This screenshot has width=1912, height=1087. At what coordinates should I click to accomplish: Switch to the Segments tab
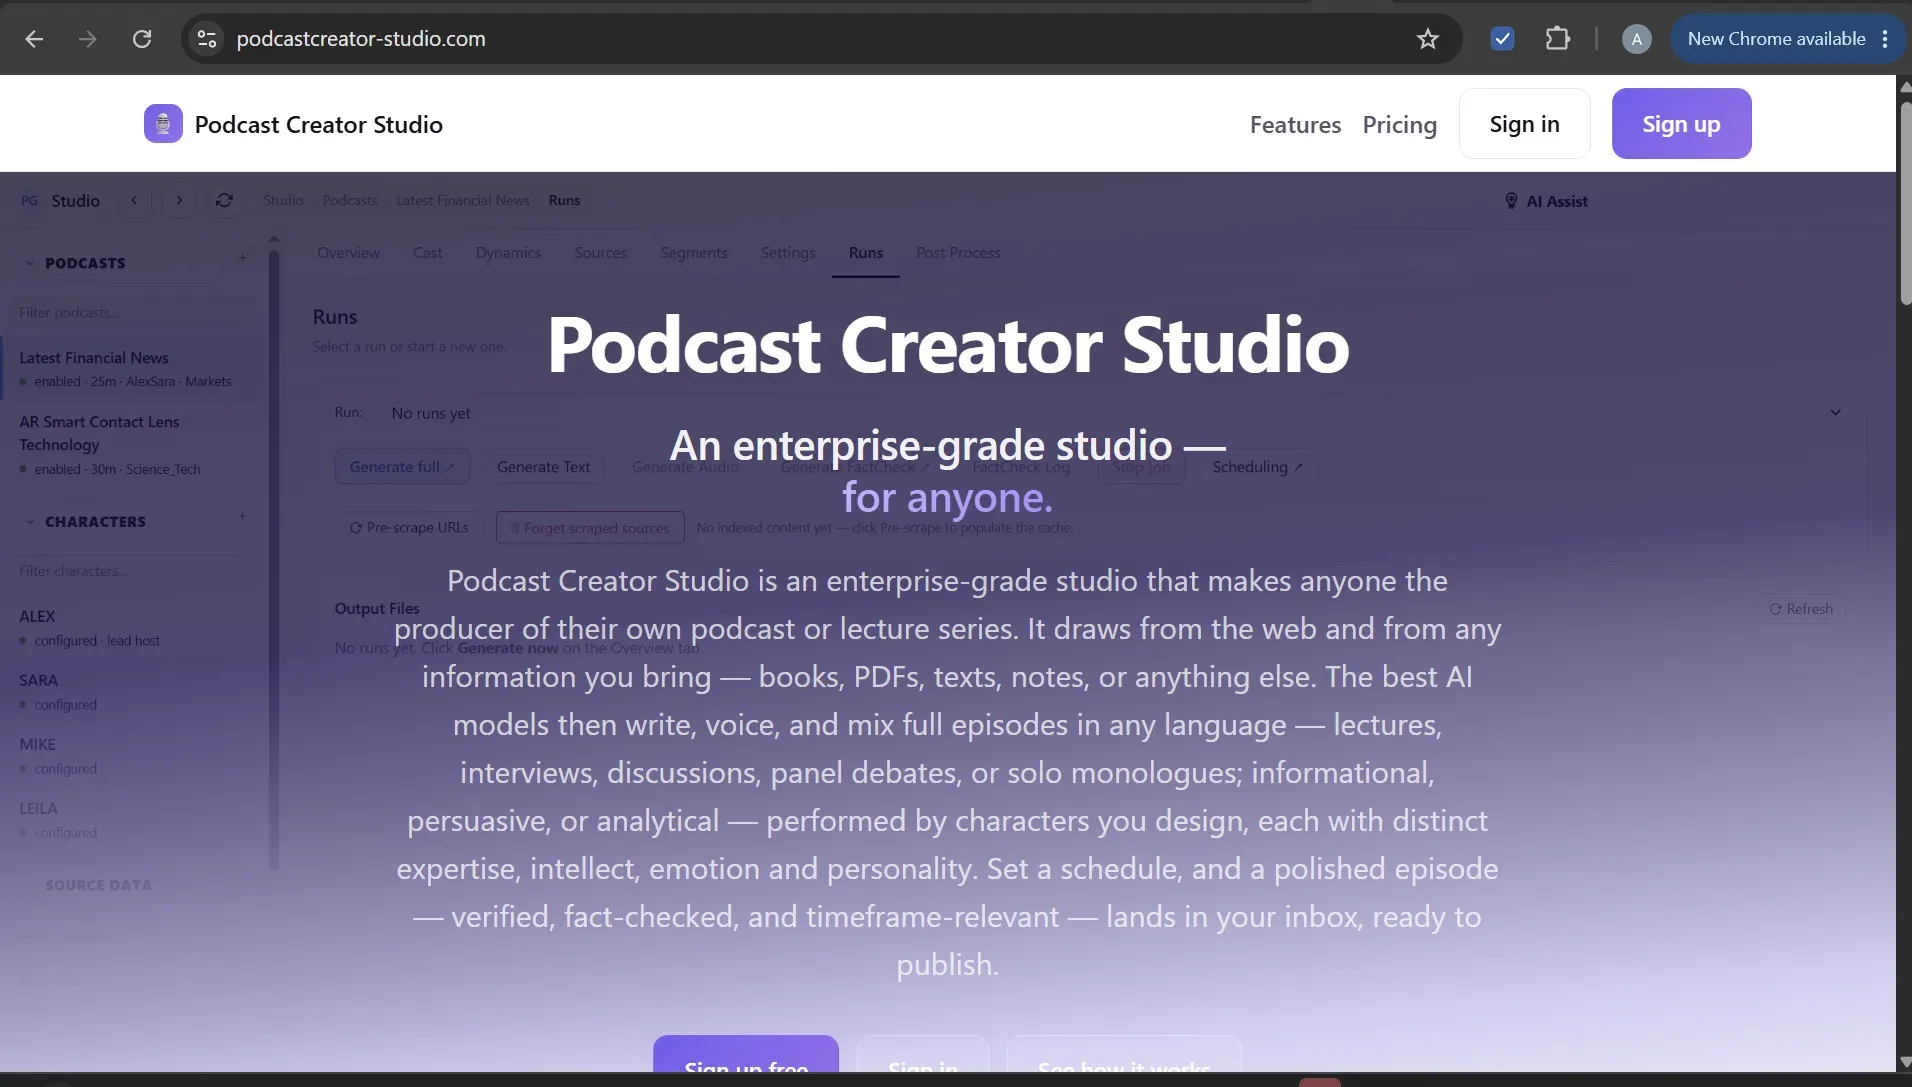[x=693, y=253]
